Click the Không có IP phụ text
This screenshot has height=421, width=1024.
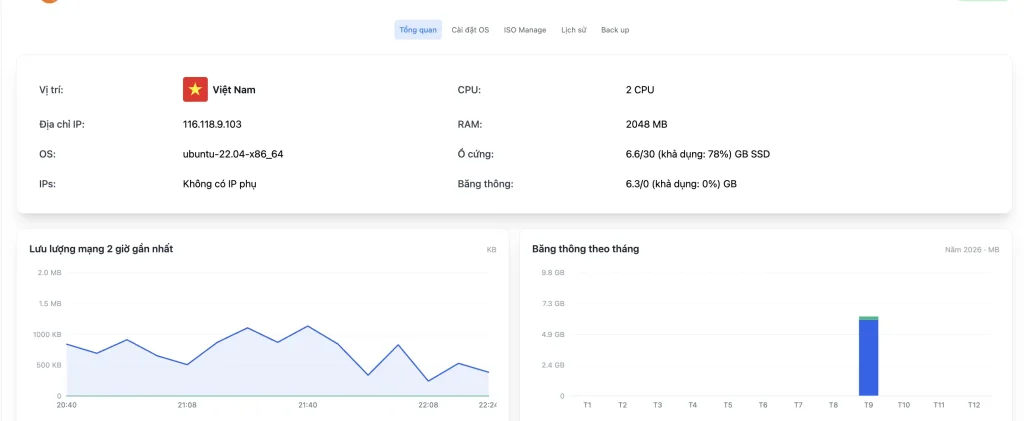(x=220, y=184)
